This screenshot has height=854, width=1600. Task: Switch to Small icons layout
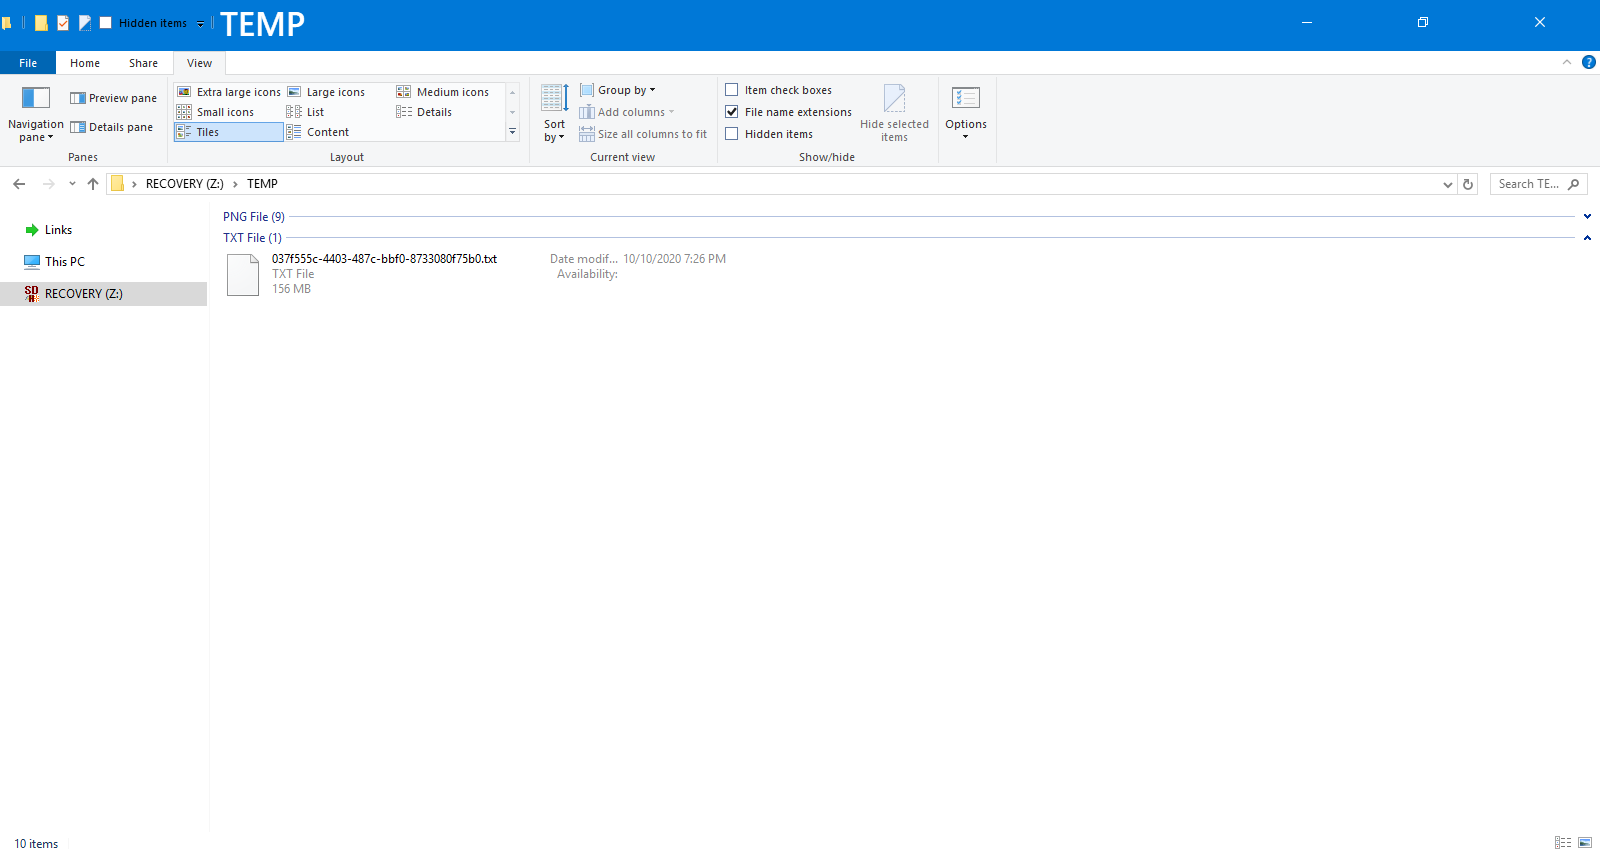pos(216,112)
